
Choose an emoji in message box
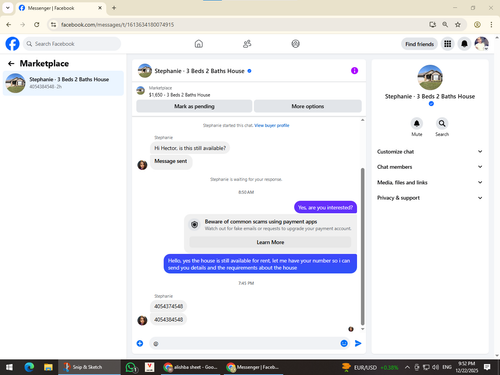pos(344,343)
